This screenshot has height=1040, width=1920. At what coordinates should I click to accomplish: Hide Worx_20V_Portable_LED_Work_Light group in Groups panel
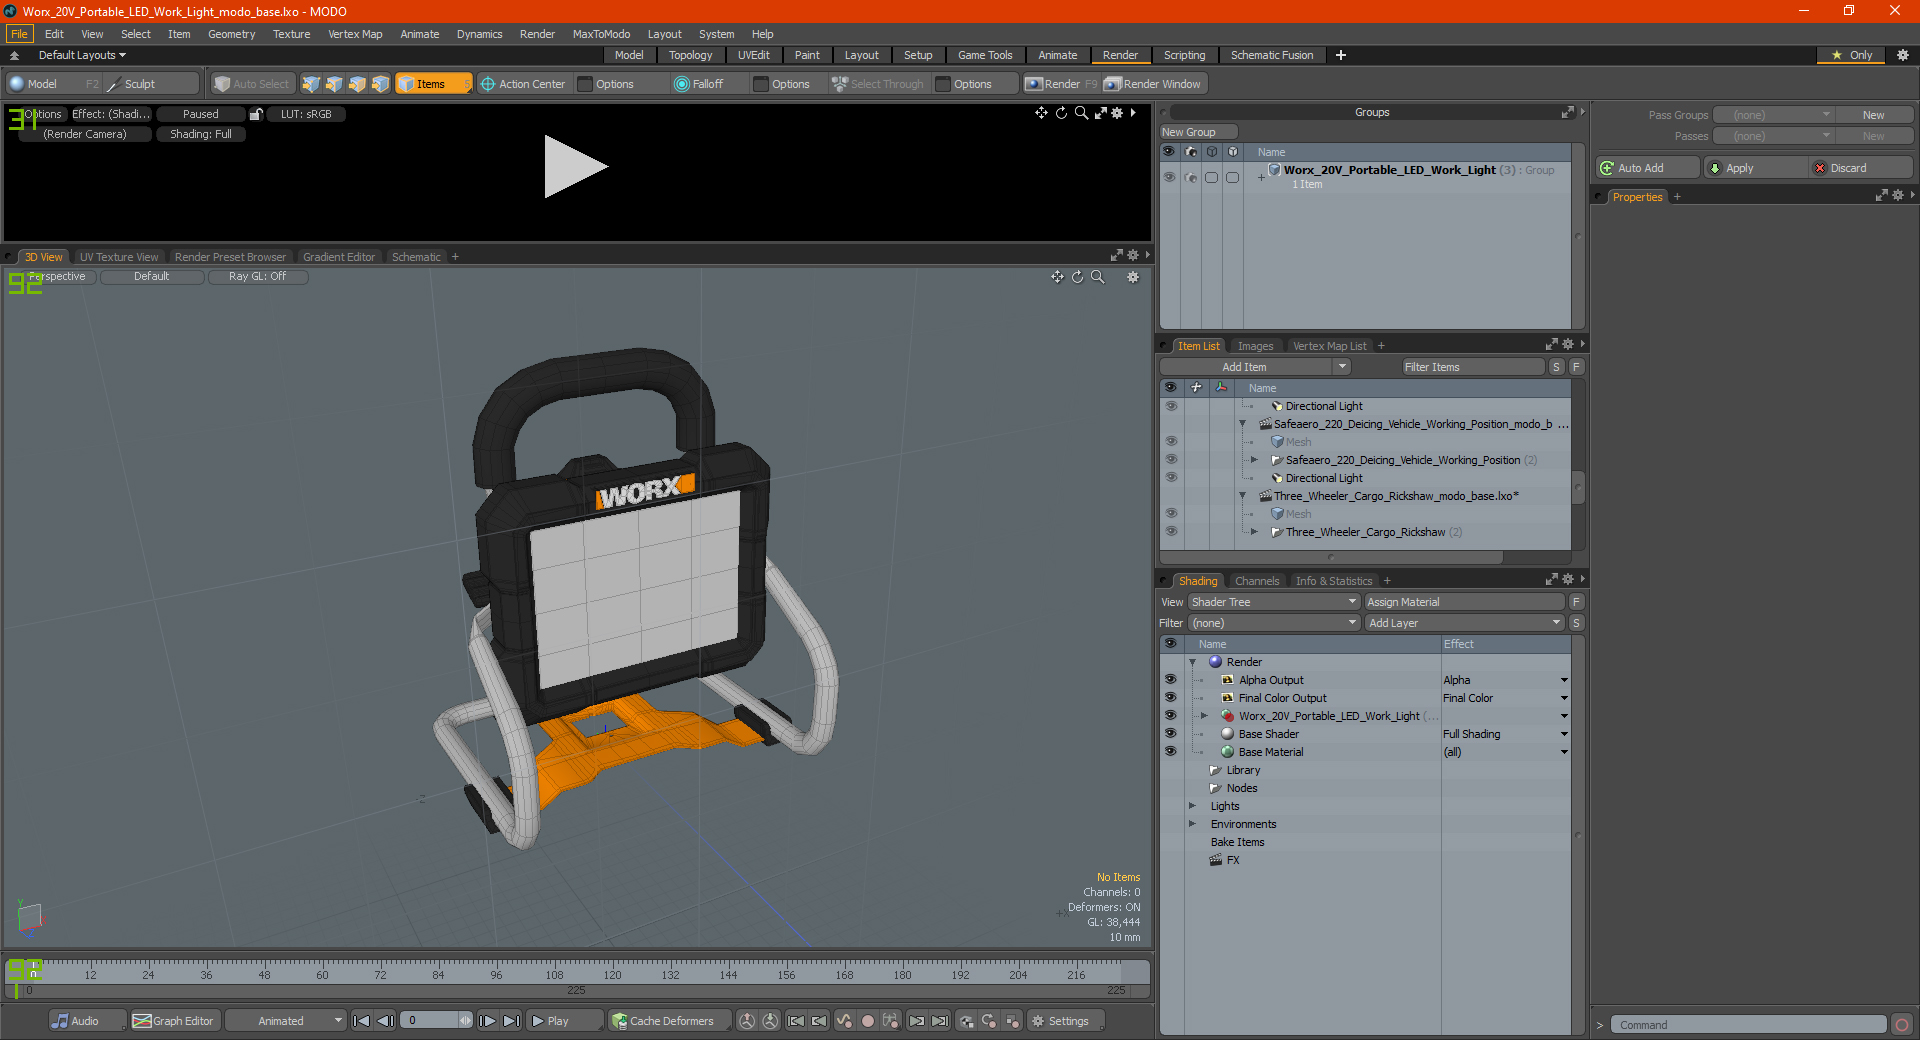pyautogui.click(x=1169, y=177)
